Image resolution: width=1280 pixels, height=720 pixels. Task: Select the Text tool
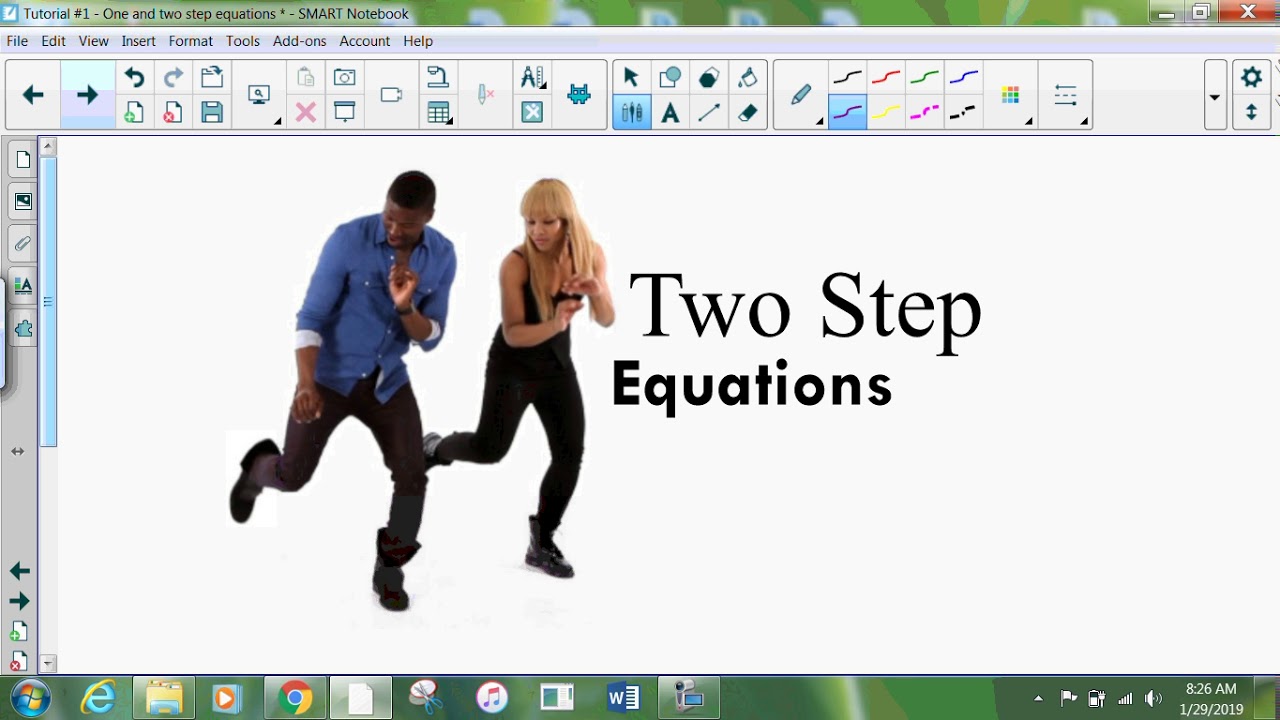[x=670, y=113]
